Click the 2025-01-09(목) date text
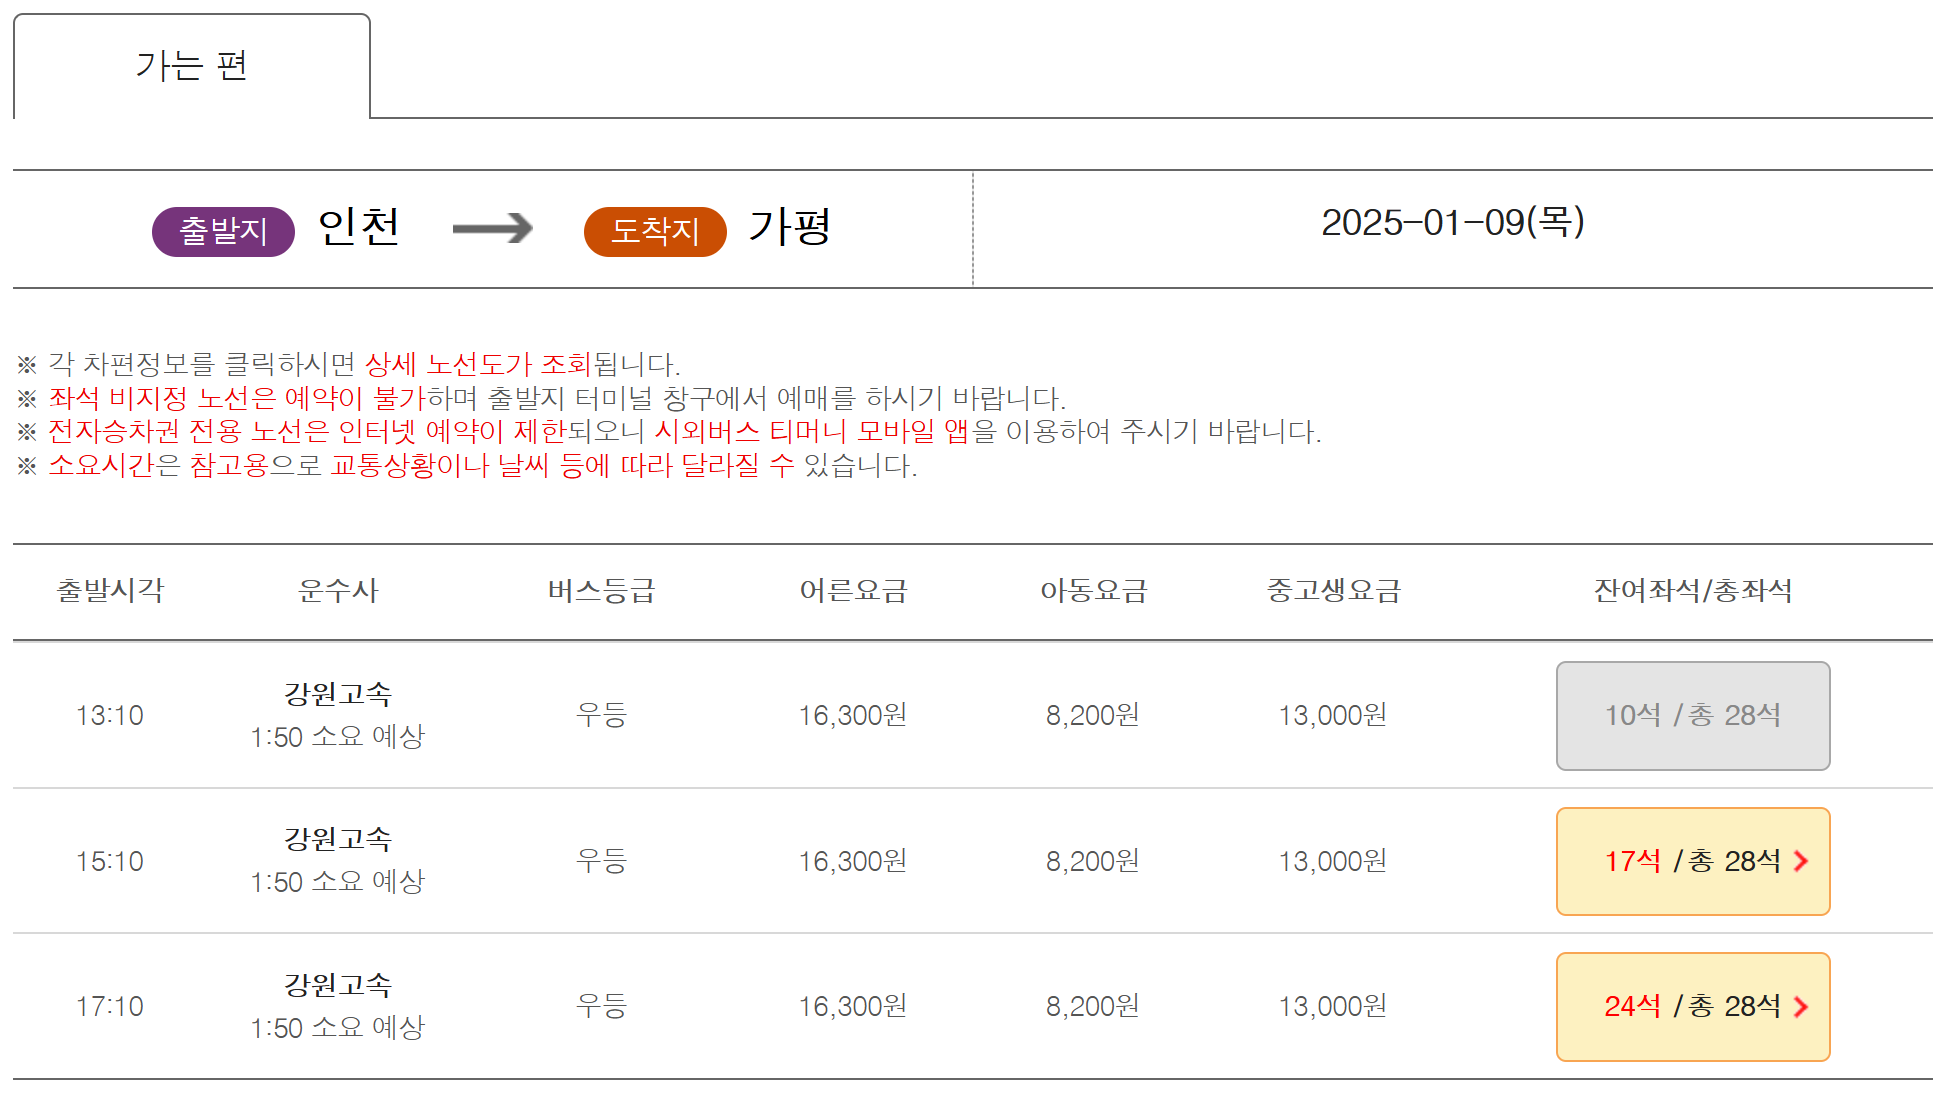1947x1099 pixels. coord(1452,222)
